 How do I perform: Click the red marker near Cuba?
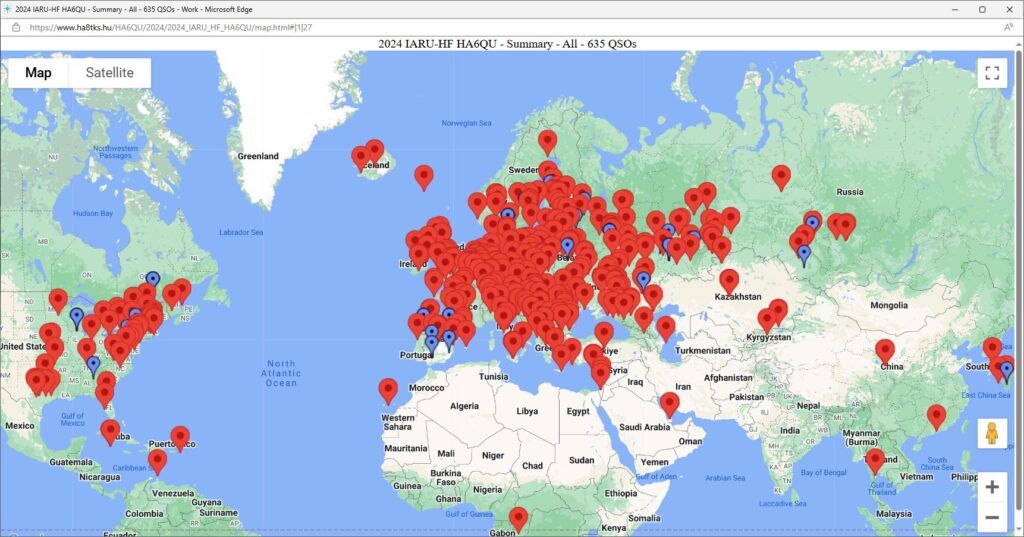pos(110,431)
